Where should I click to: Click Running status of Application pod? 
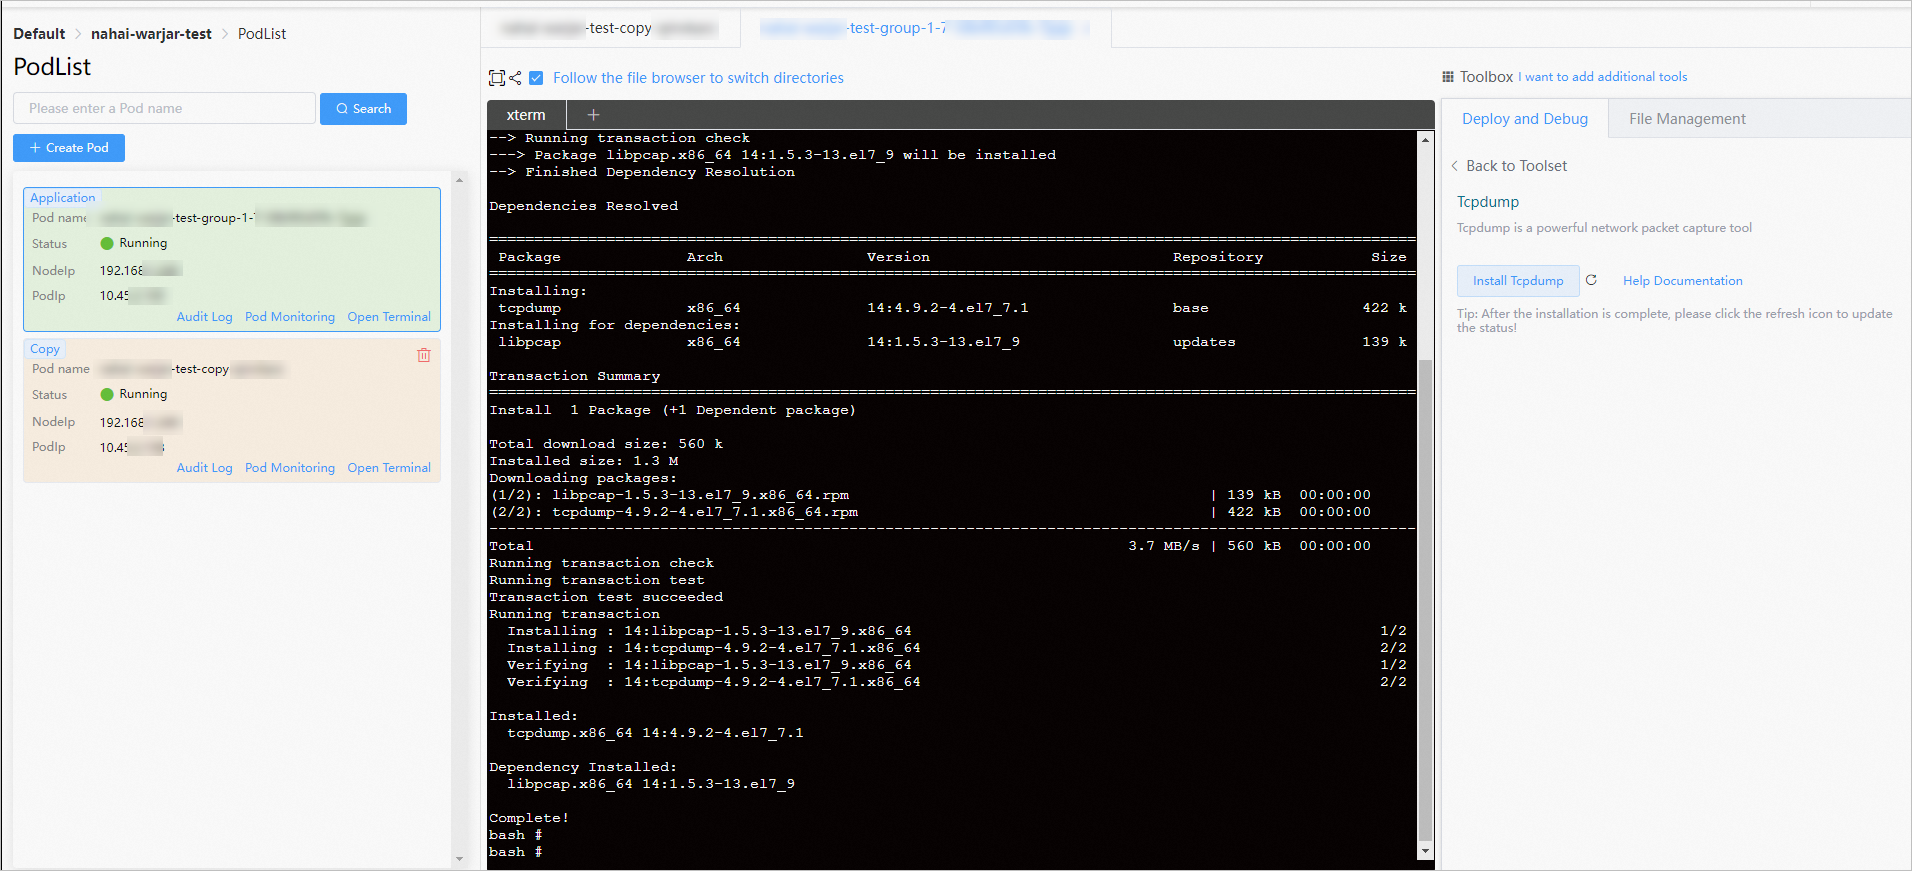coord(134,243)
